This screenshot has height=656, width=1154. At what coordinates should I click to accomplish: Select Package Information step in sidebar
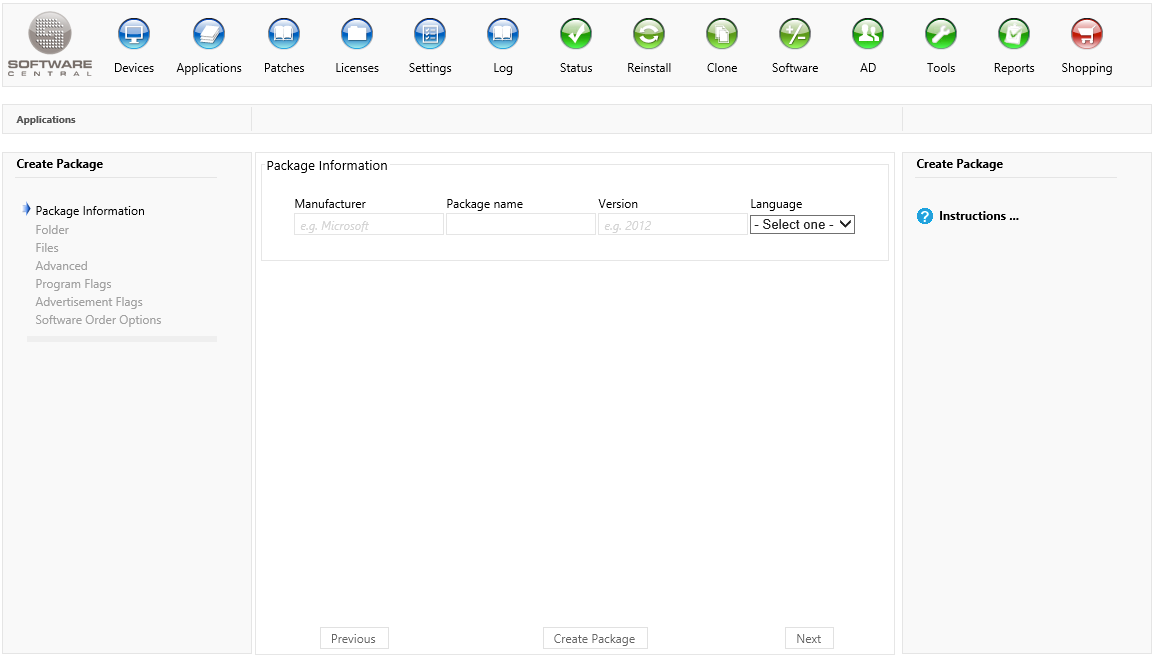point(90,211)
